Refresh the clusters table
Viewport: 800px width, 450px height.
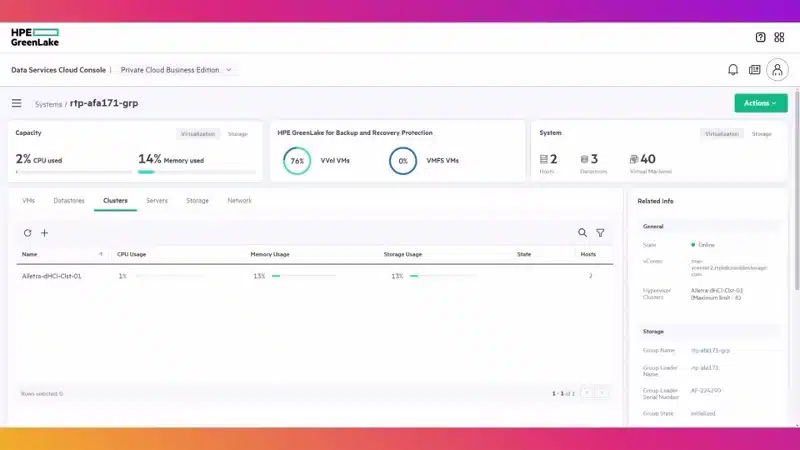28,233
